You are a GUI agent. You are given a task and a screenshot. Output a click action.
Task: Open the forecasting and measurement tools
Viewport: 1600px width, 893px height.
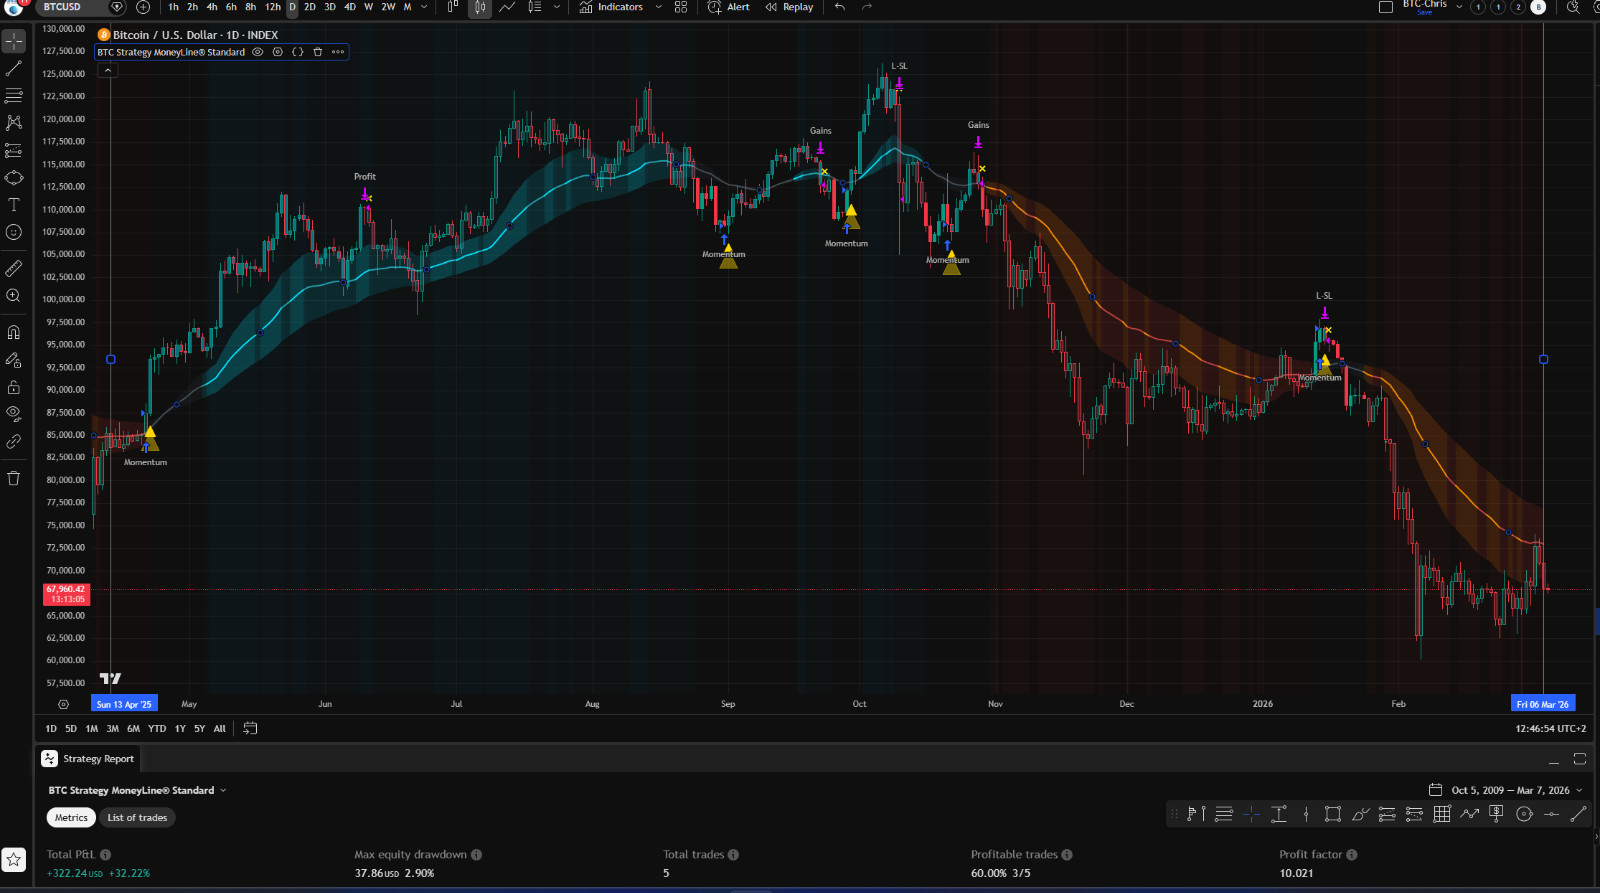14,150
